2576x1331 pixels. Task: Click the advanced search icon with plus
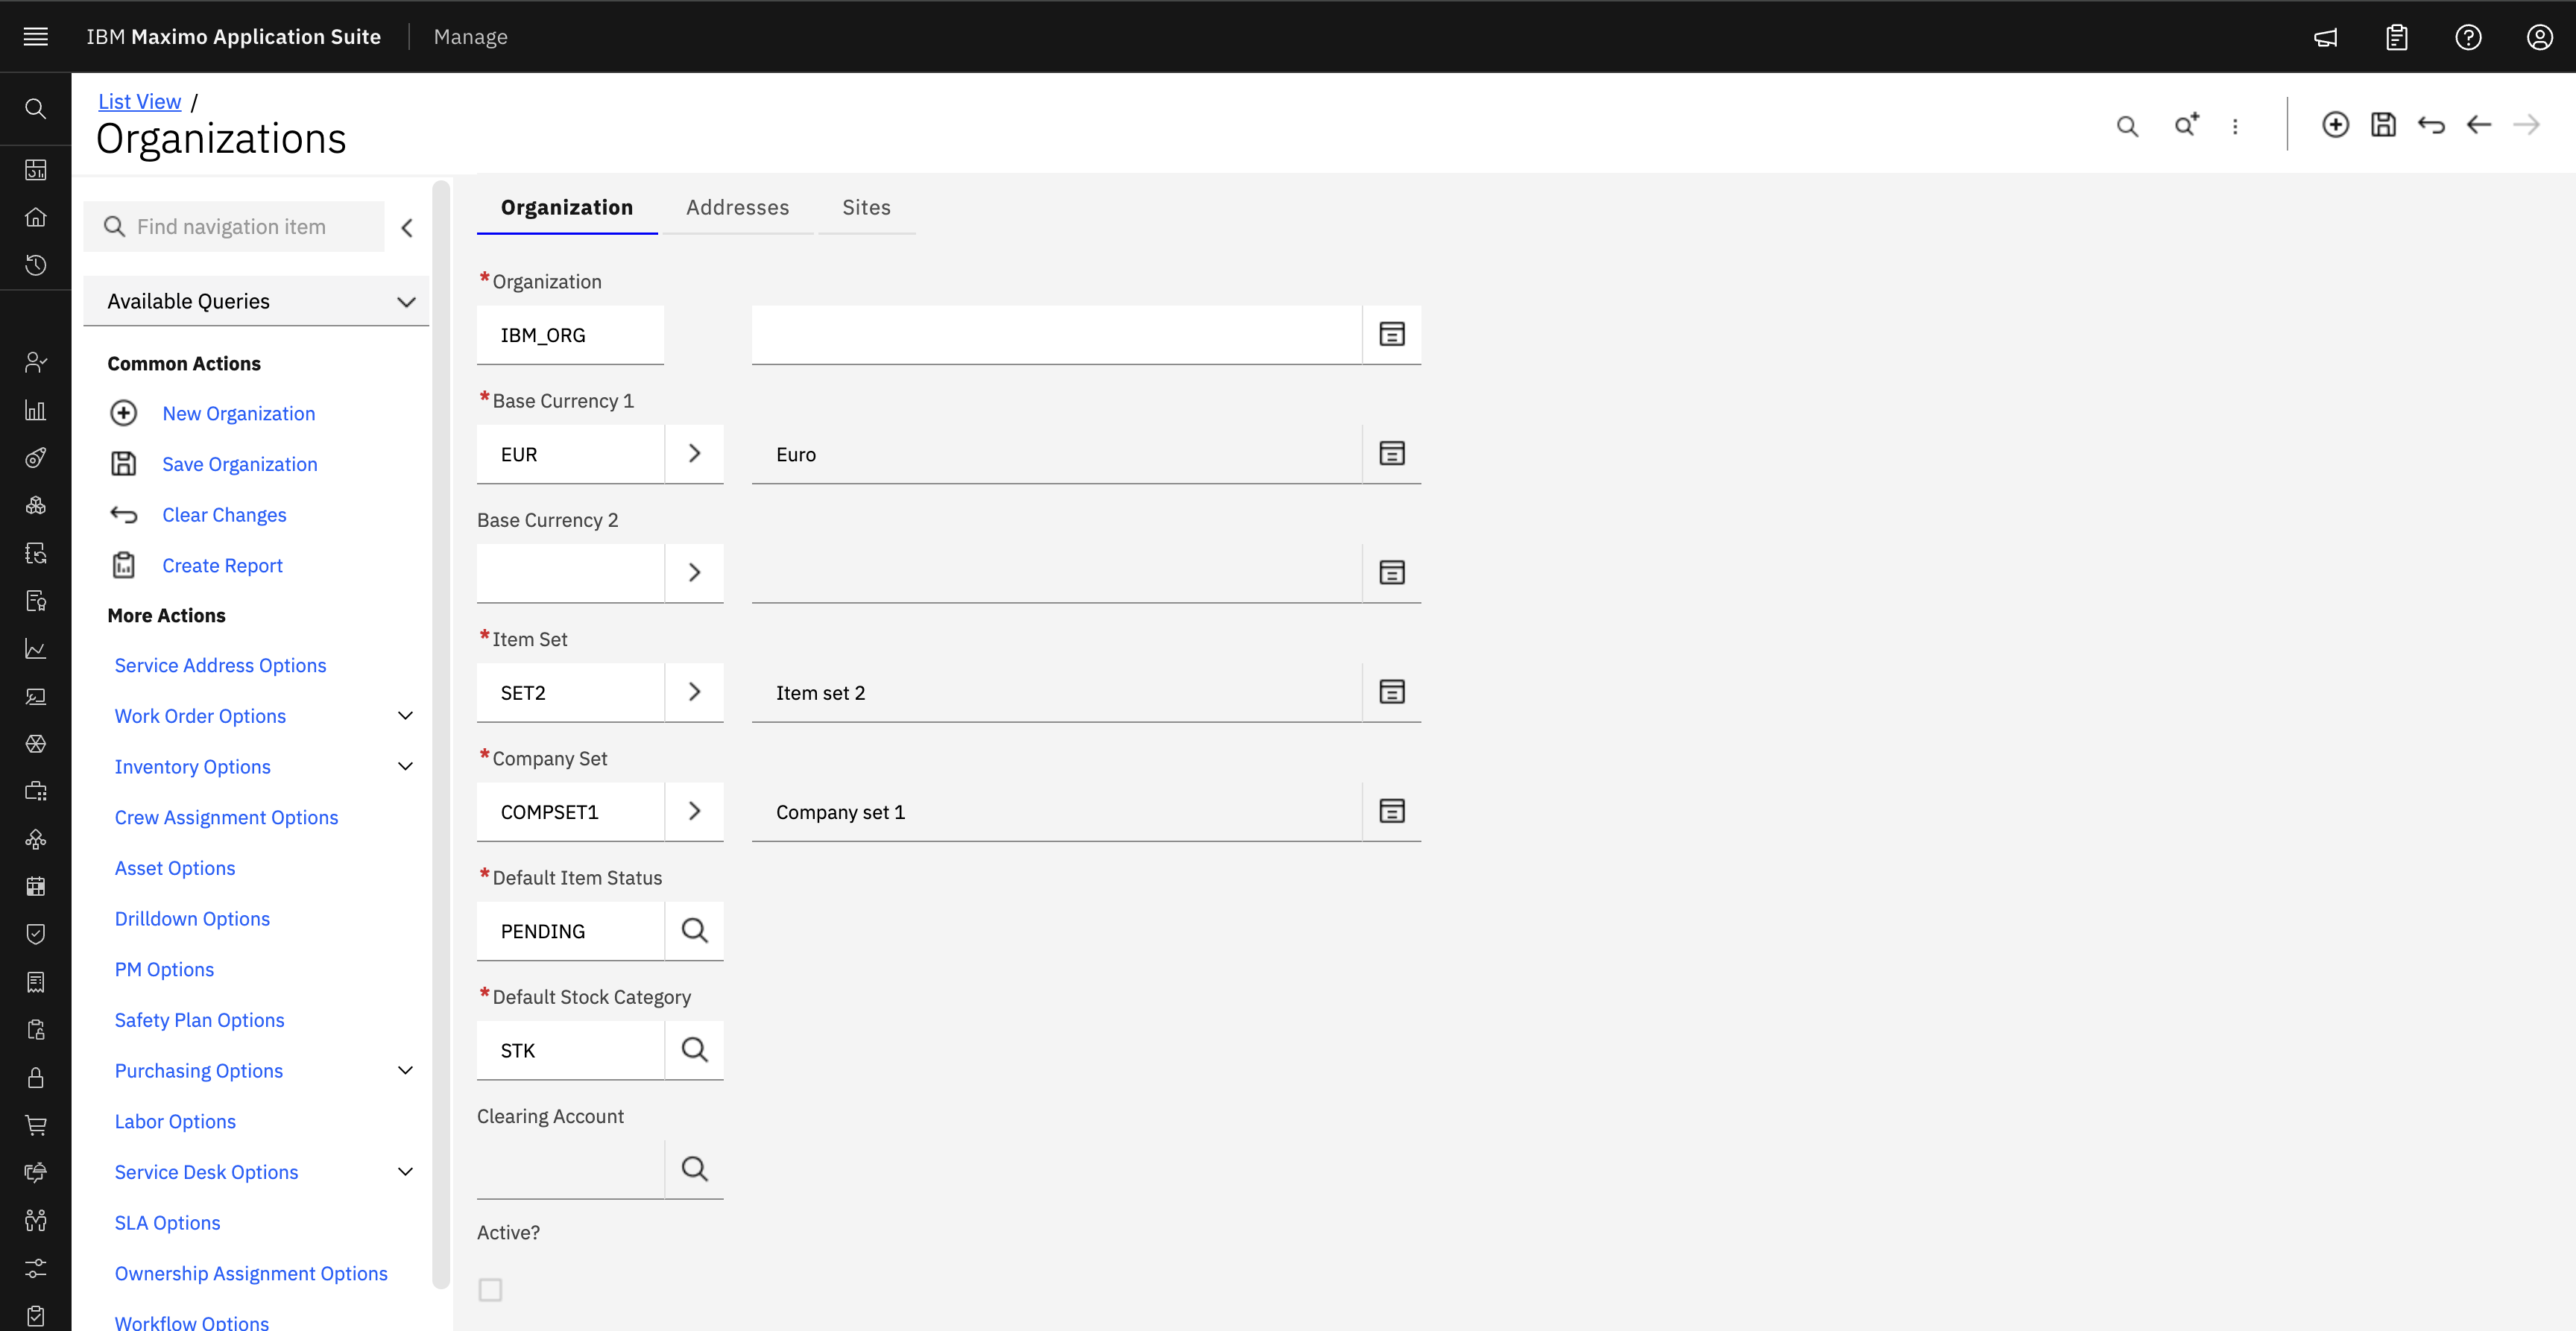[2187, 125]
